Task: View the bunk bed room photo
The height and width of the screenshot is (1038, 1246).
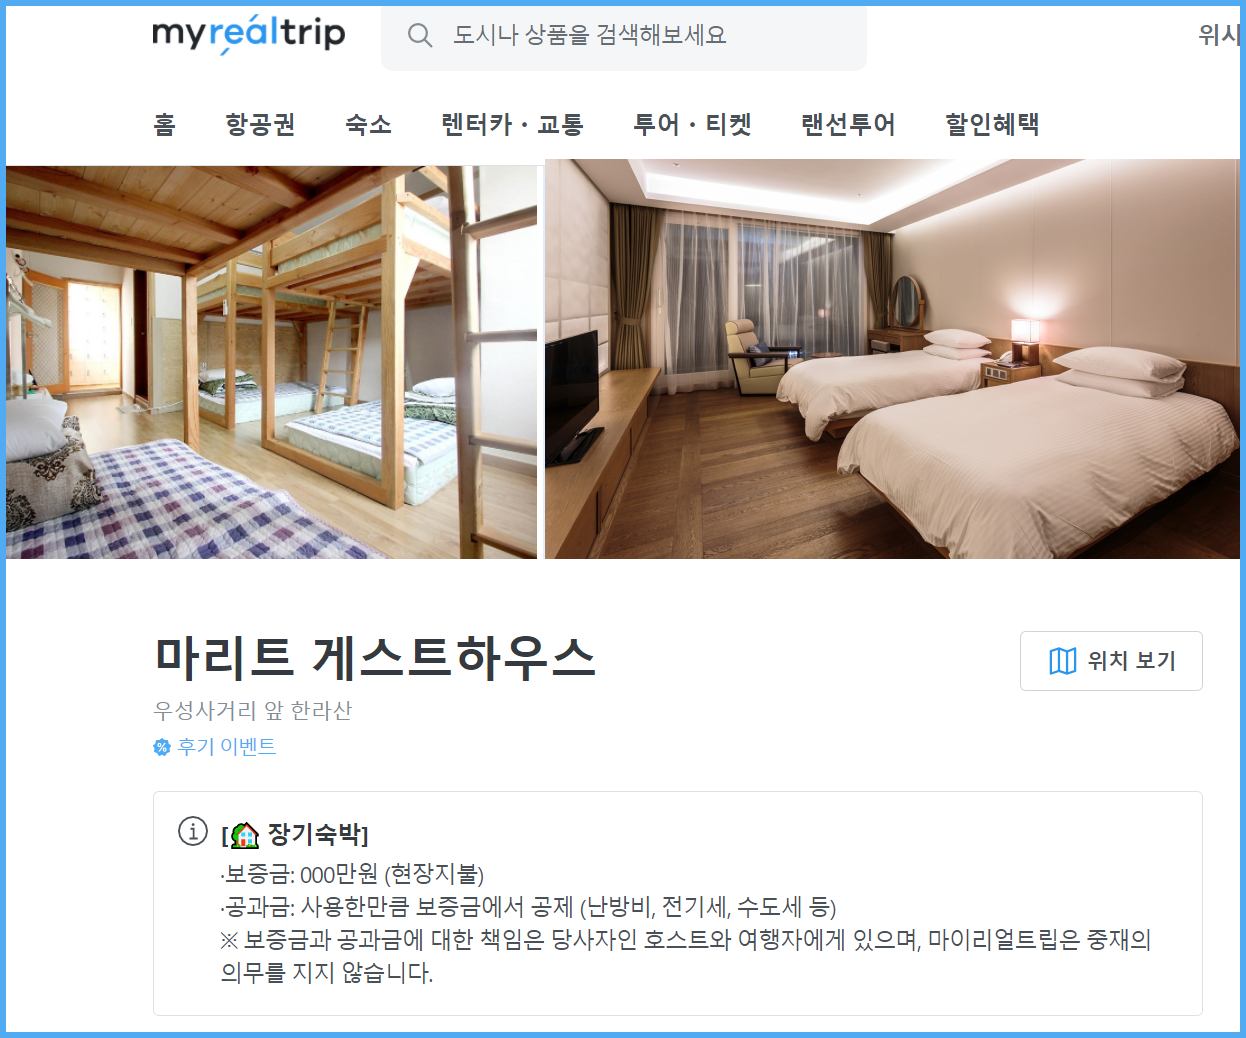Action: click(271, 362)
